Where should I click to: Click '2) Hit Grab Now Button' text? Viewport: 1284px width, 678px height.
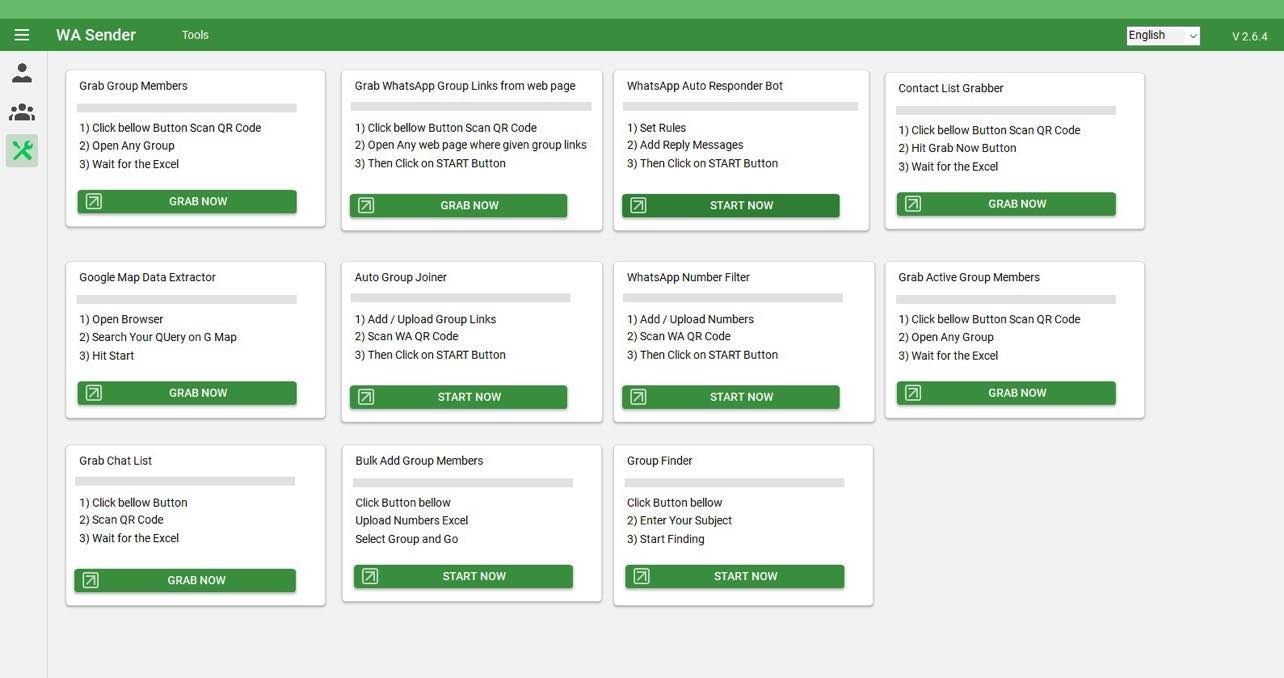[957, 148]
